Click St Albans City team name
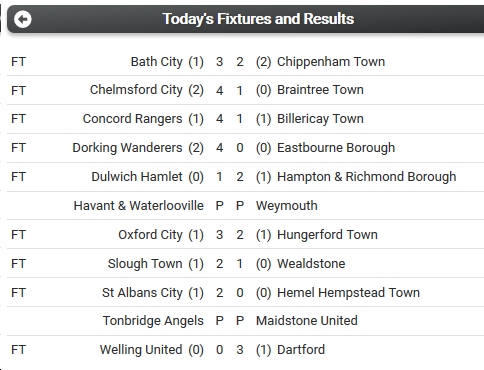 click(142, 293)
